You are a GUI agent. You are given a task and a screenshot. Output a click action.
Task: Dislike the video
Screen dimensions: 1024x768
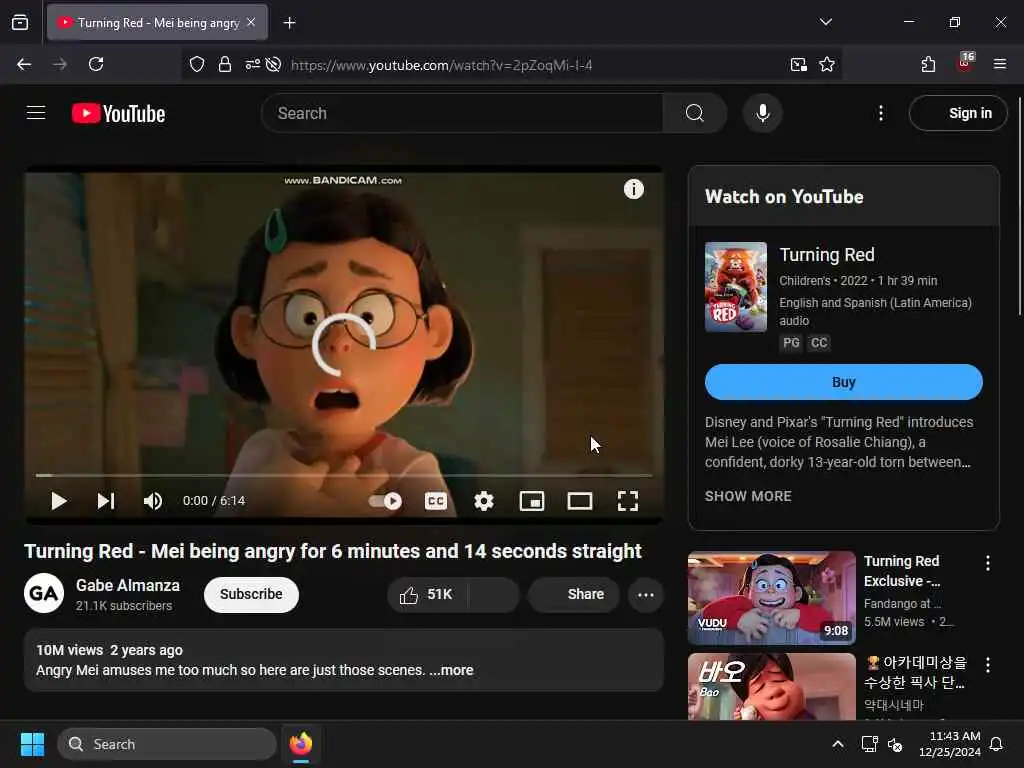tap(494, 594)
